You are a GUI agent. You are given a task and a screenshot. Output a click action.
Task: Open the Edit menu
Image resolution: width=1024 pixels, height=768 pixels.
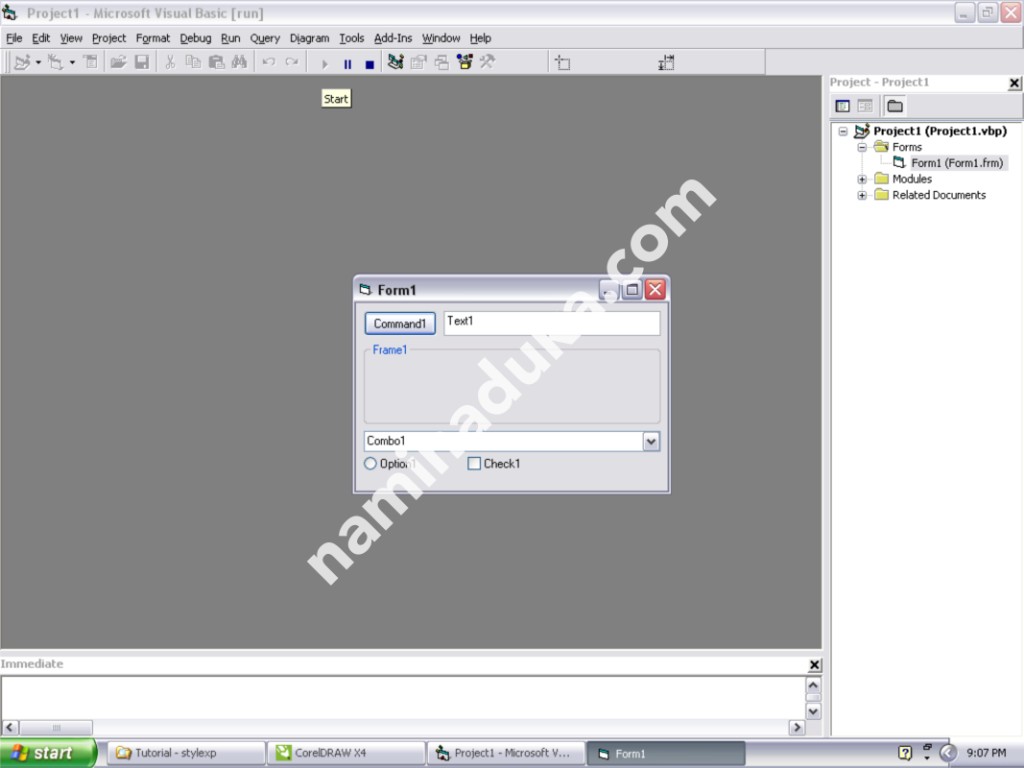[41, 38]
